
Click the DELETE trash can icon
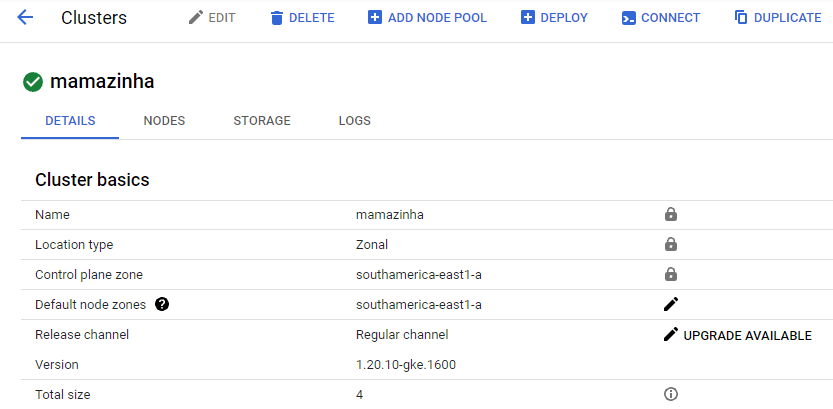point(276,18)
